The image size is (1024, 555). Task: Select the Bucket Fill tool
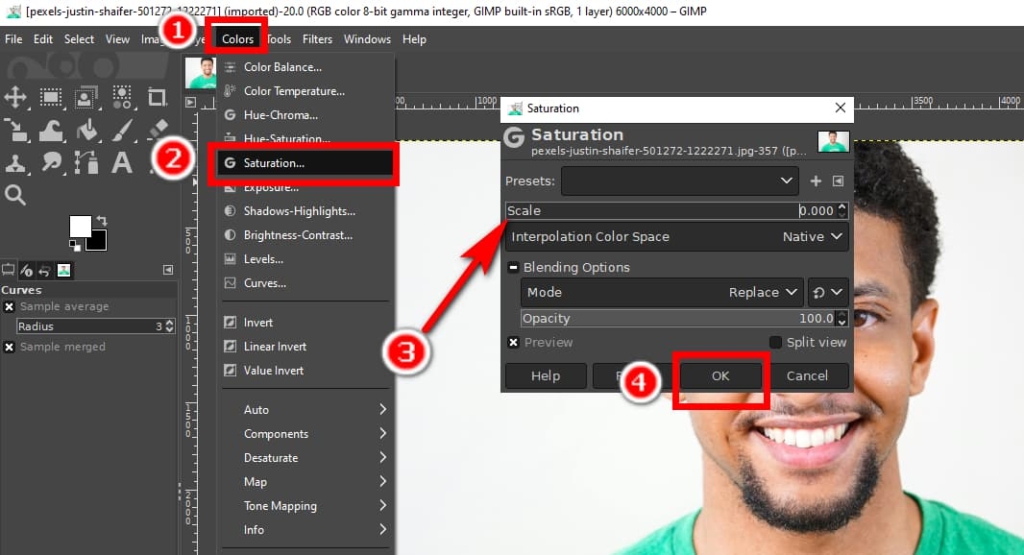(87, 129)
